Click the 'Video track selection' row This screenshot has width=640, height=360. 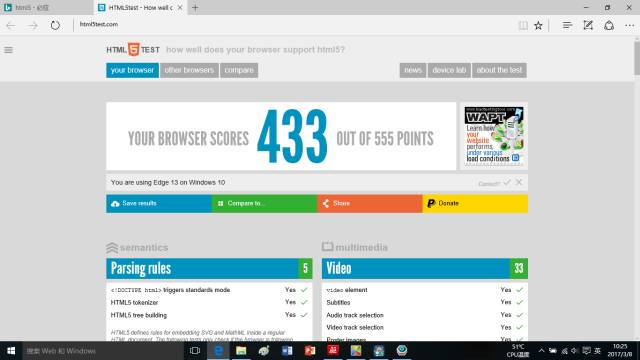tap(425, 327)
